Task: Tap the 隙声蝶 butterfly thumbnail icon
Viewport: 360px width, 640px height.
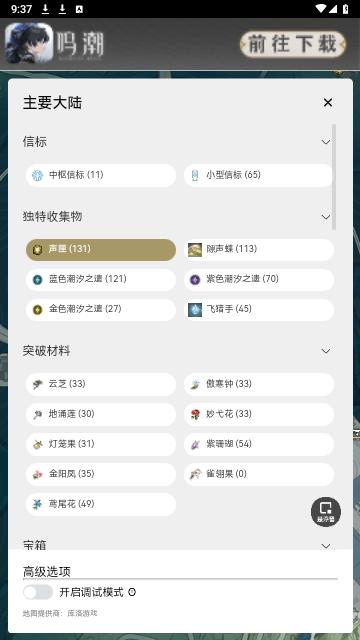Action: (195, 249)
